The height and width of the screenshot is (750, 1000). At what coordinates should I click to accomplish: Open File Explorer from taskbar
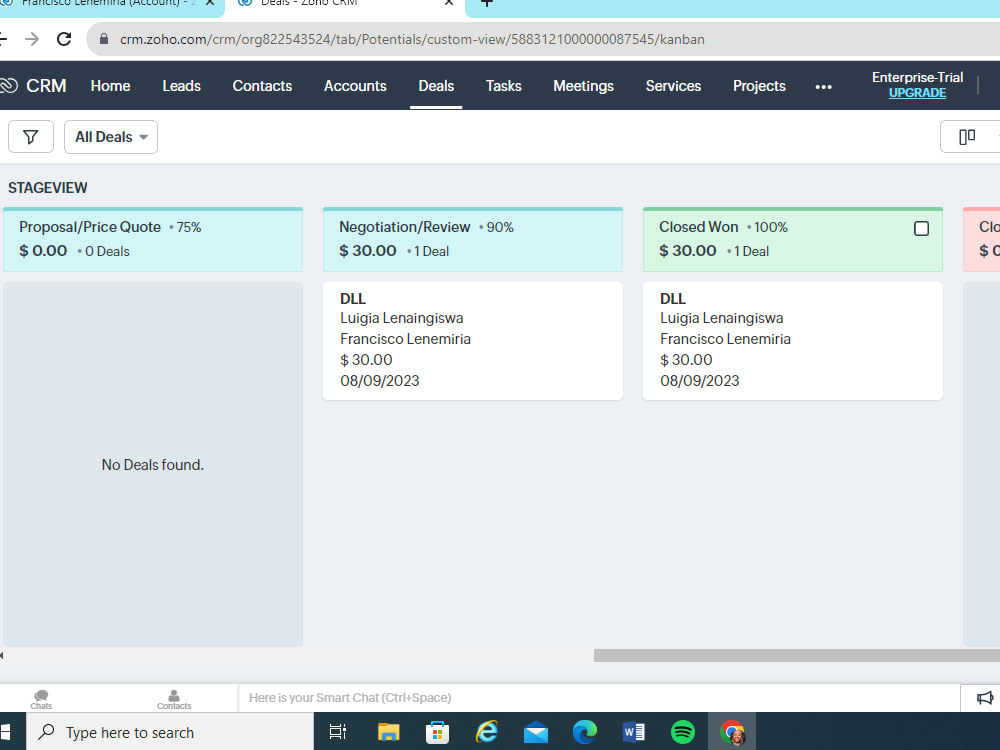click(x=388, y=732)
